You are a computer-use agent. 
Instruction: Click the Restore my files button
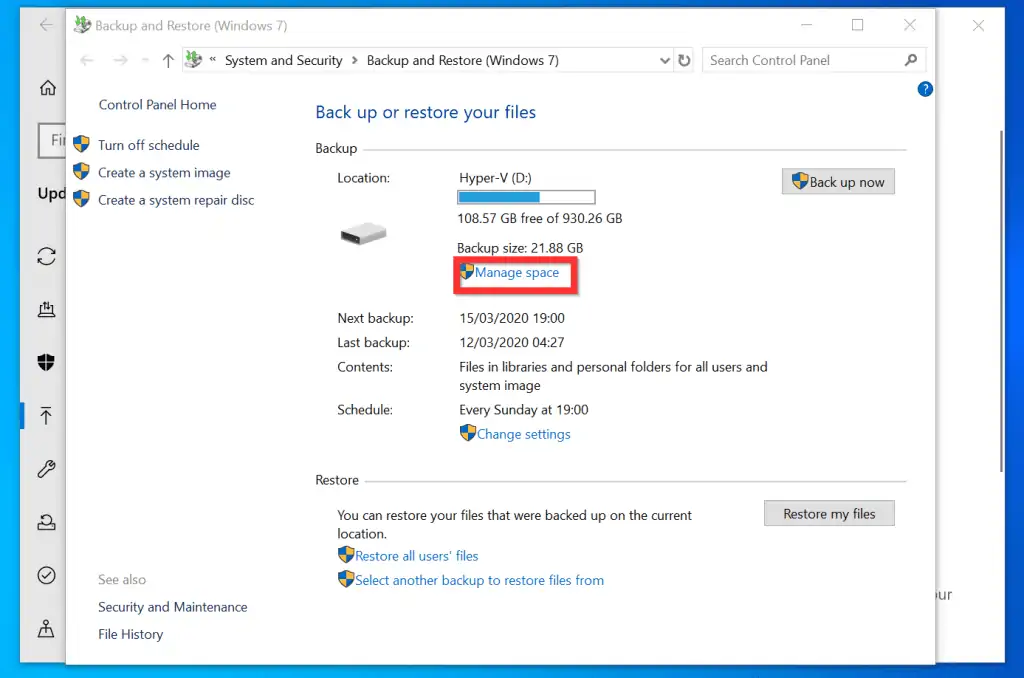[829, 513]
